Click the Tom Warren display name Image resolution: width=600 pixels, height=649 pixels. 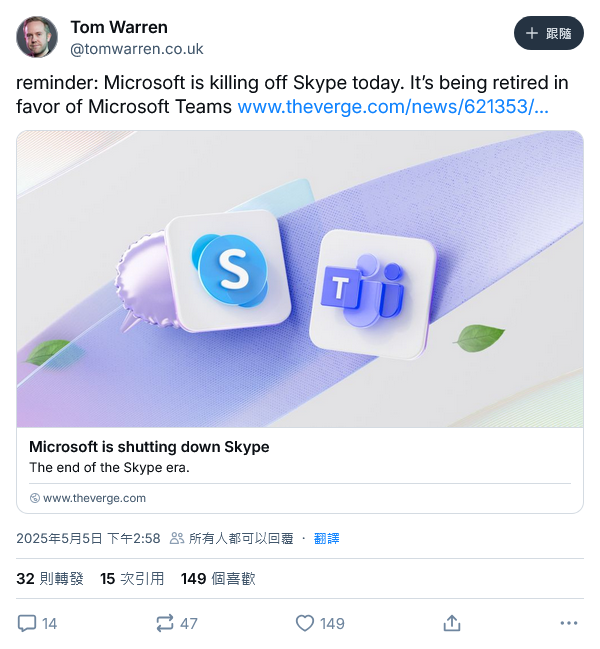119,27
